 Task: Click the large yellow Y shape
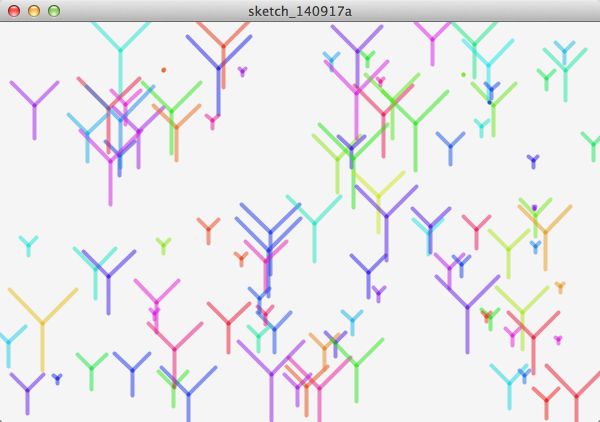(42, 322)
